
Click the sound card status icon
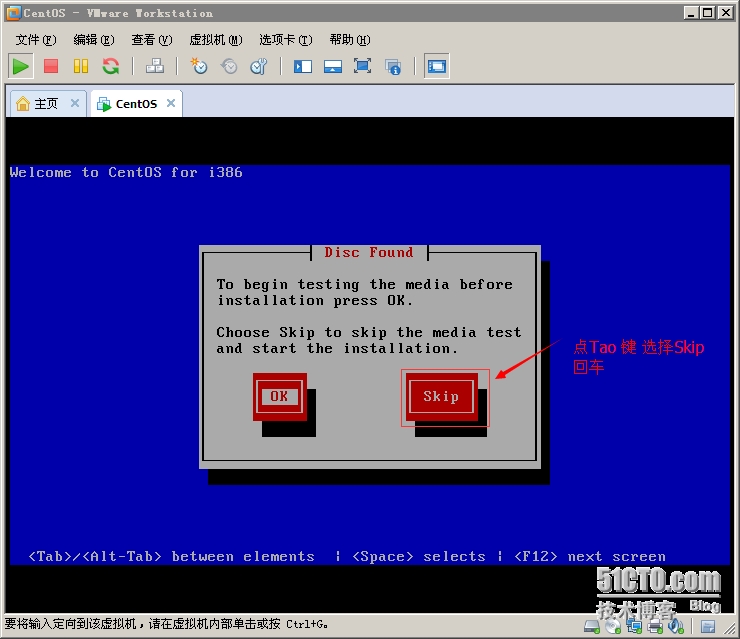676,627
